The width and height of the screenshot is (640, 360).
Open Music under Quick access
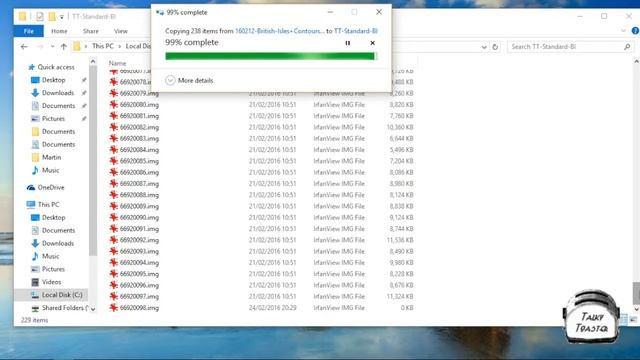coord(50,170)
